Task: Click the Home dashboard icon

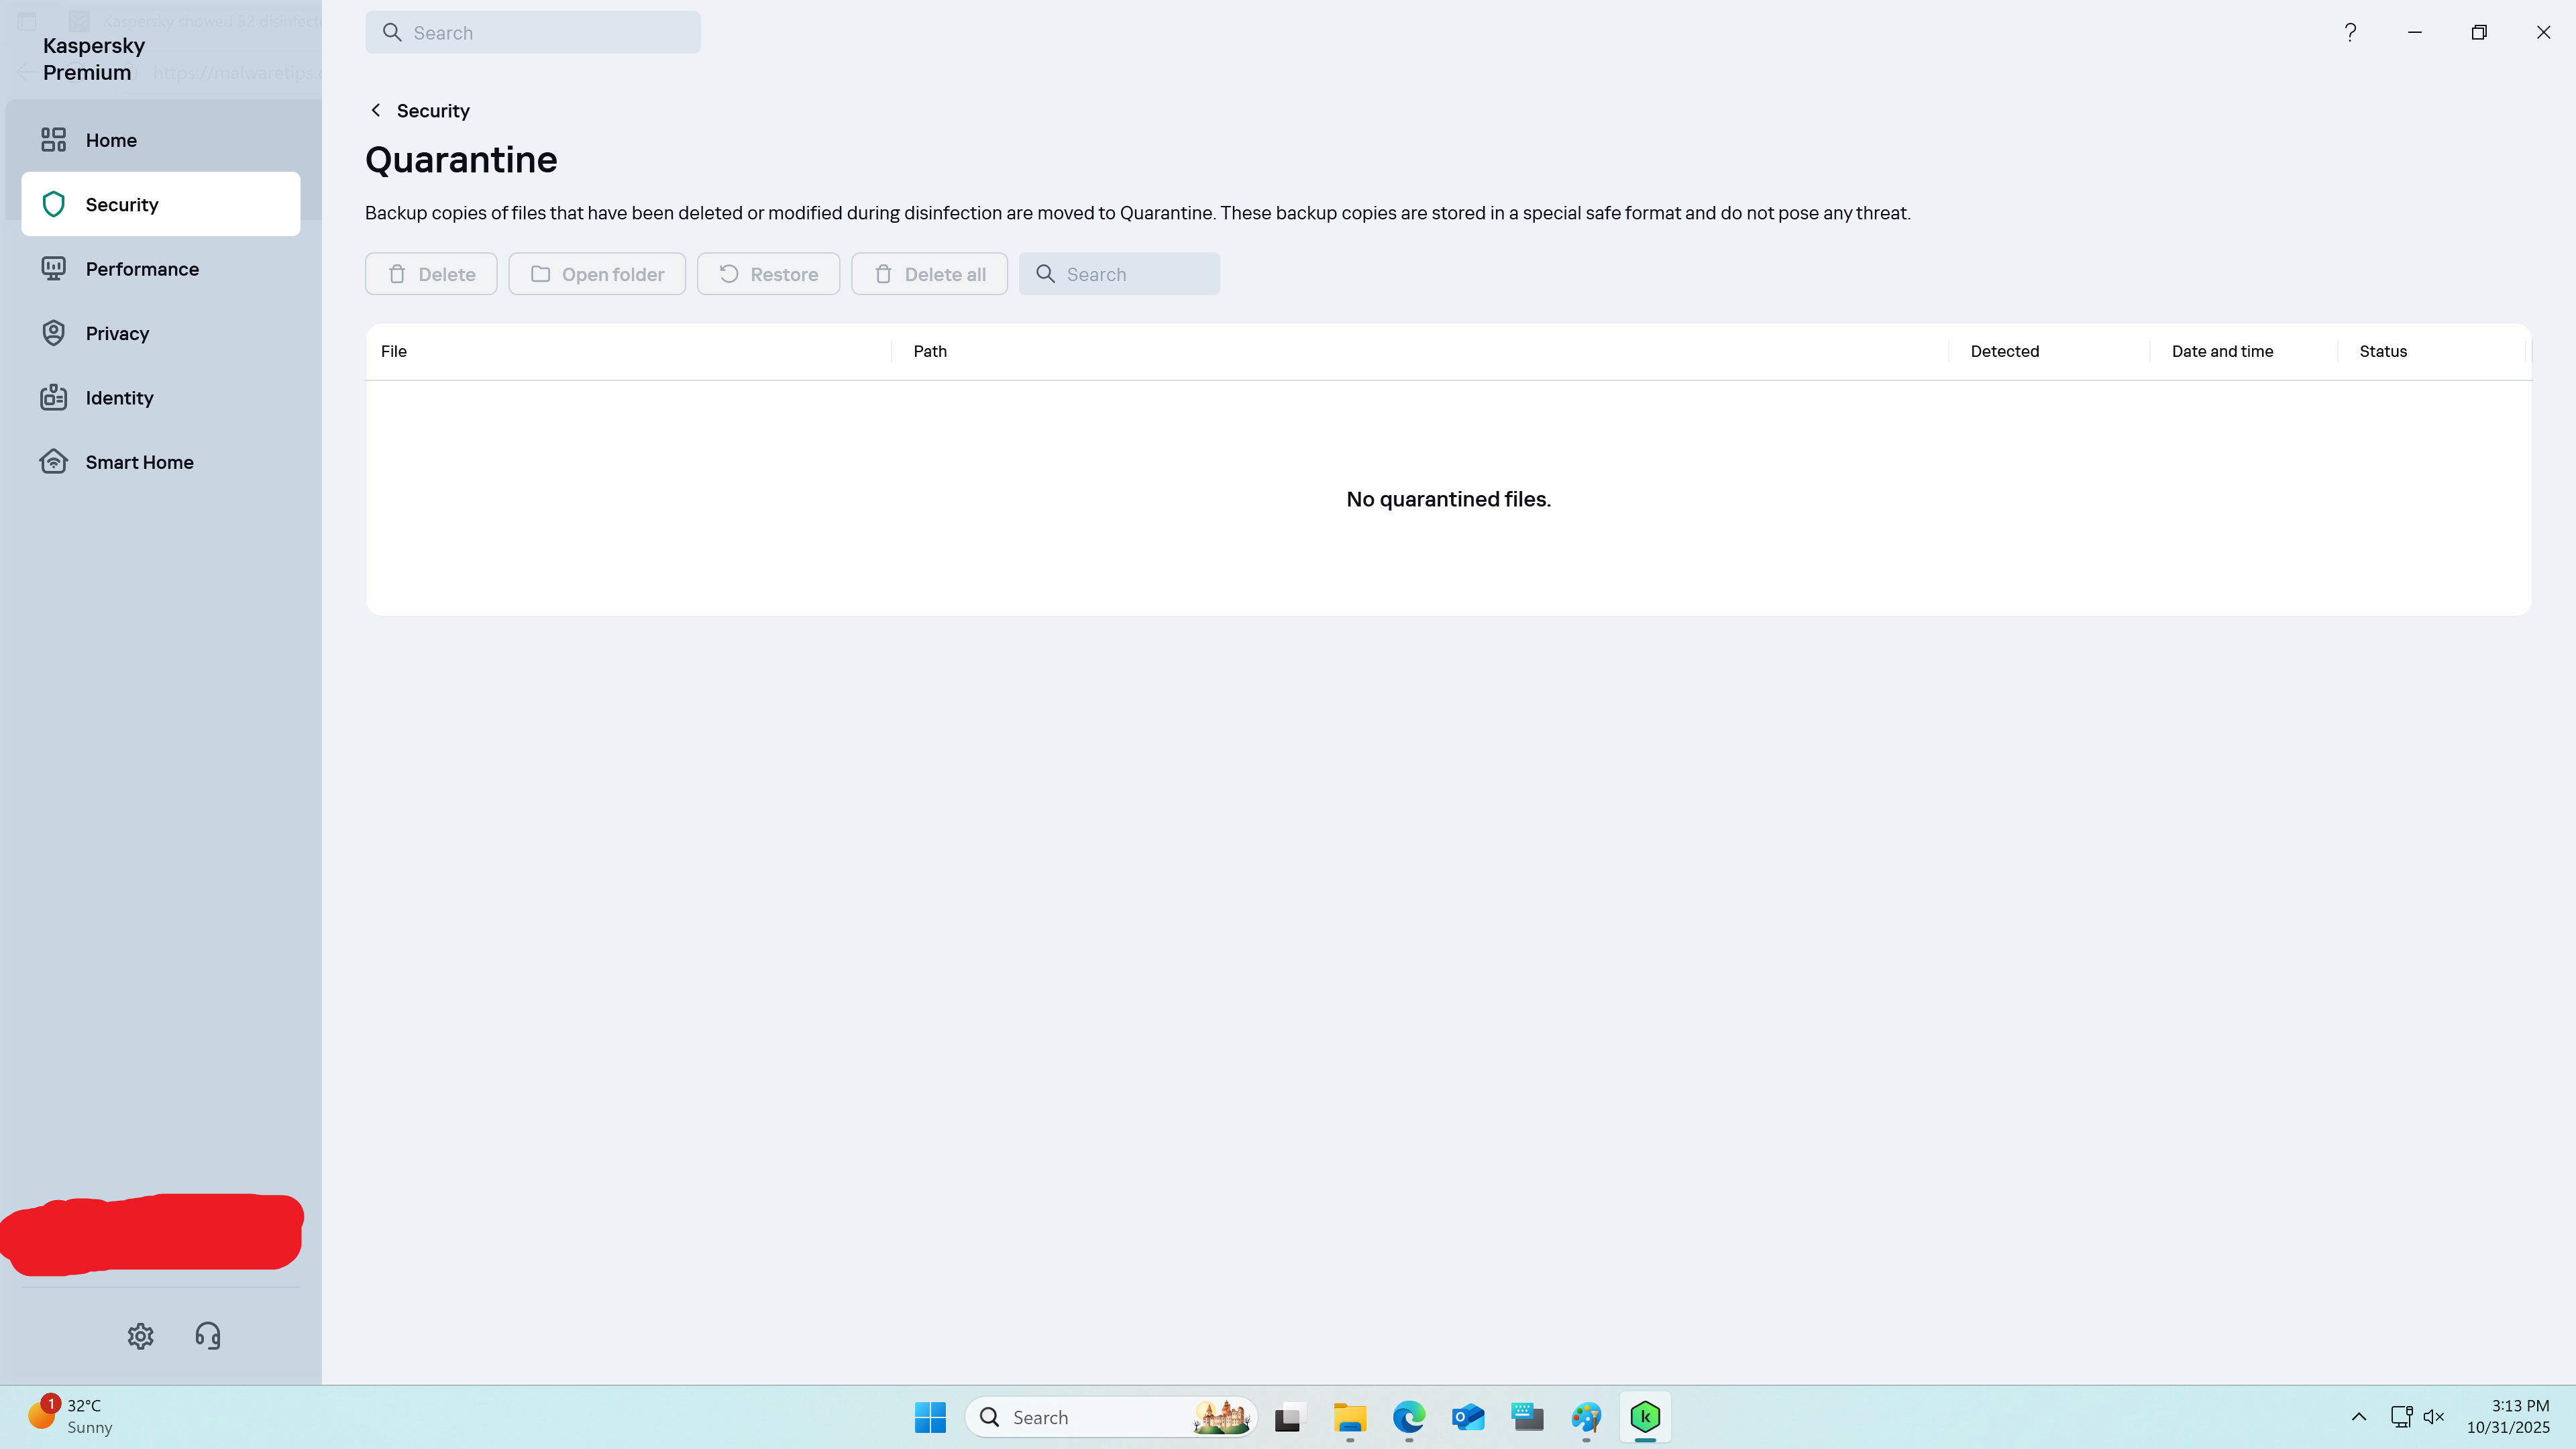Action: pos(54,140)
